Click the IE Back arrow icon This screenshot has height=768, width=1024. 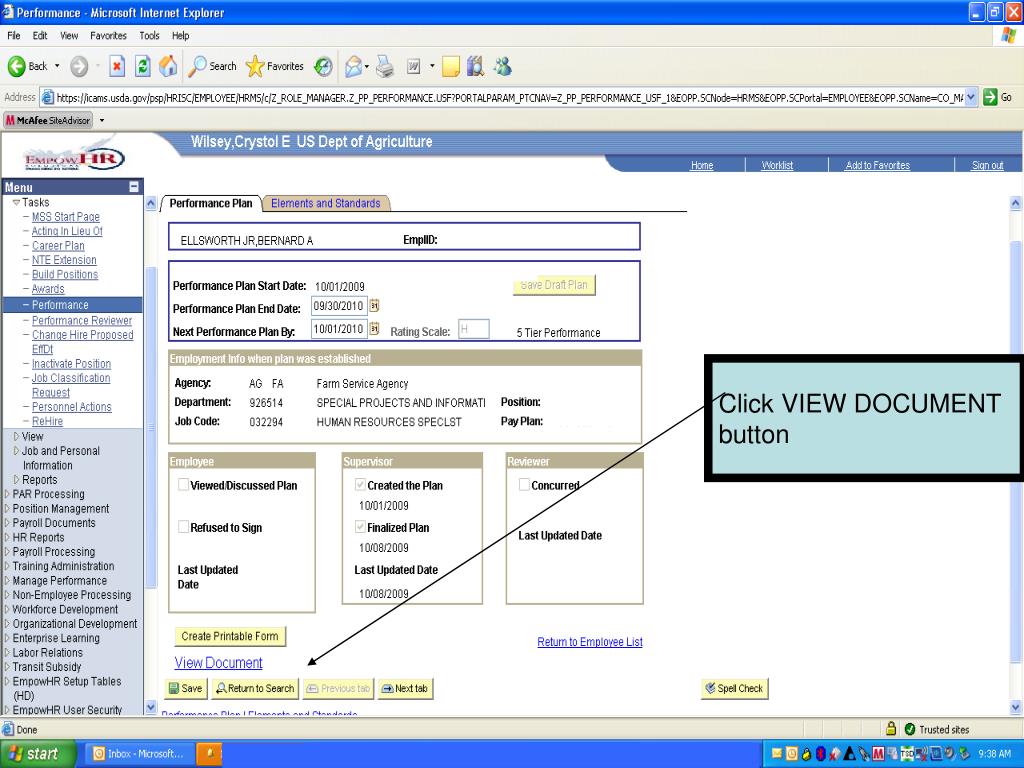[16, 66]
